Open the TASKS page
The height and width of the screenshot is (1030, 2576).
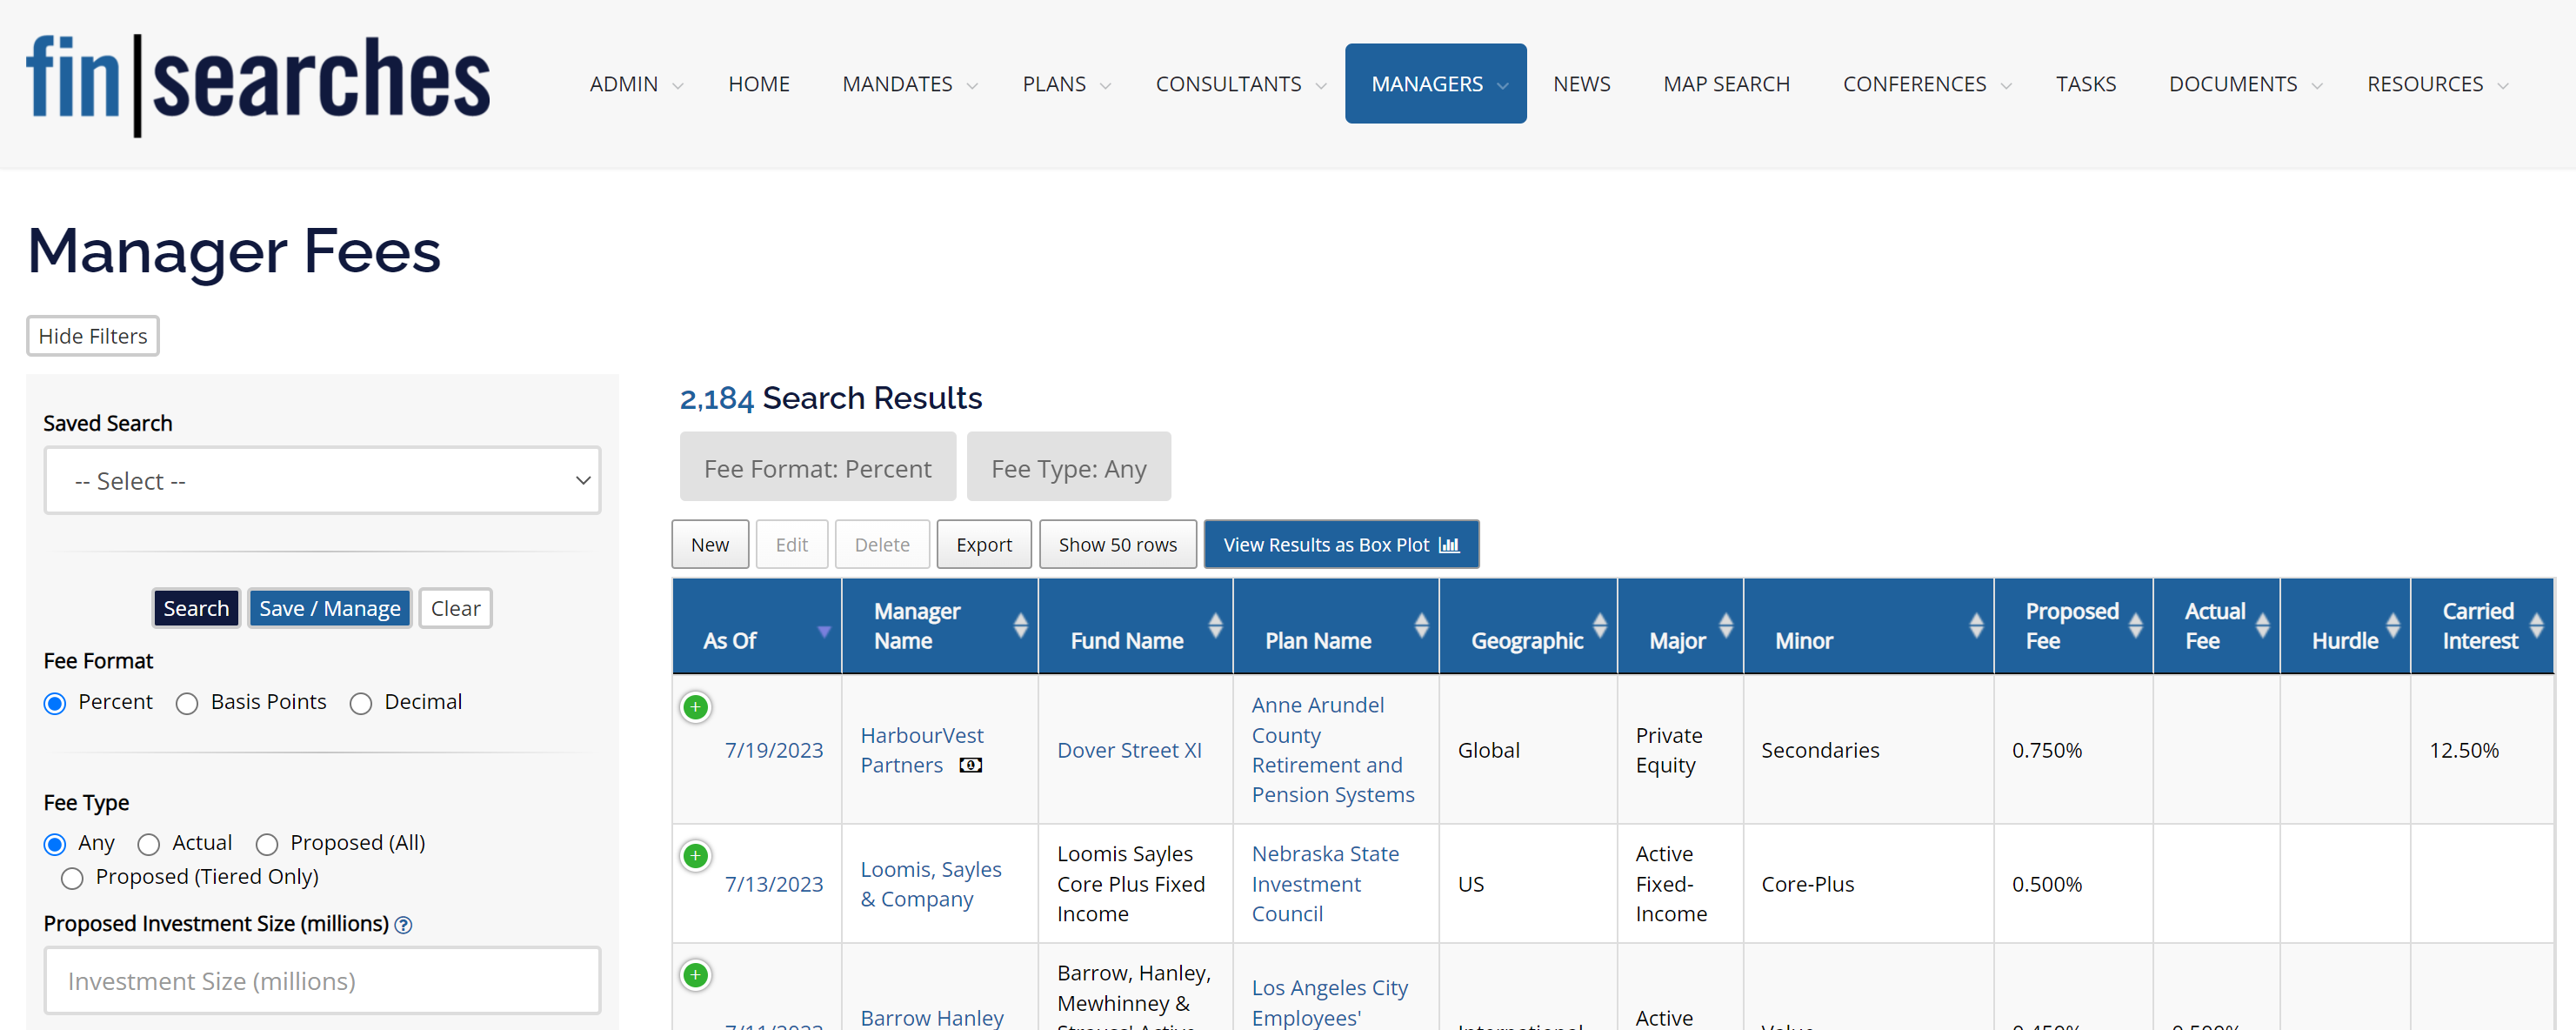[x=2085, y=84]
